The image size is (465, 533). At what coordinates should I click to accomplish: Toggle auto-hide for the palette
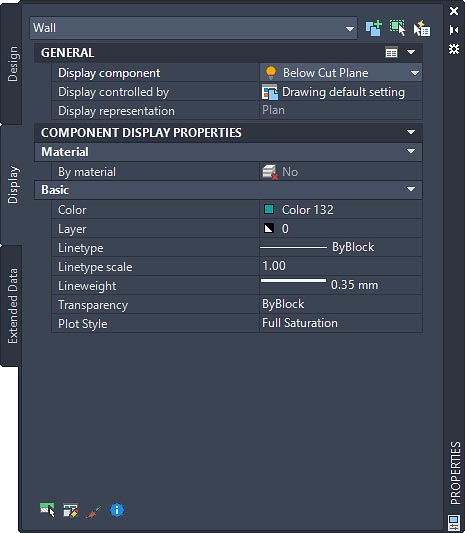click(x=454, y=30)
